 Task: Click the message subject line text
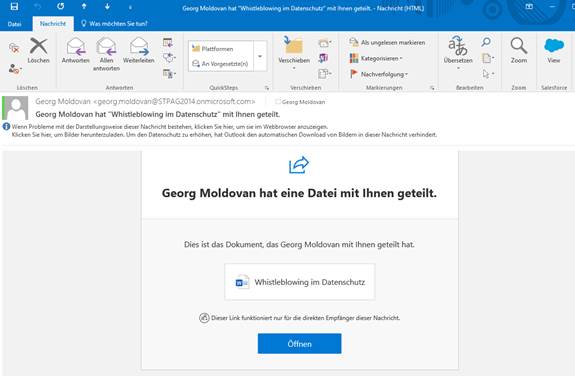[158, 114]
